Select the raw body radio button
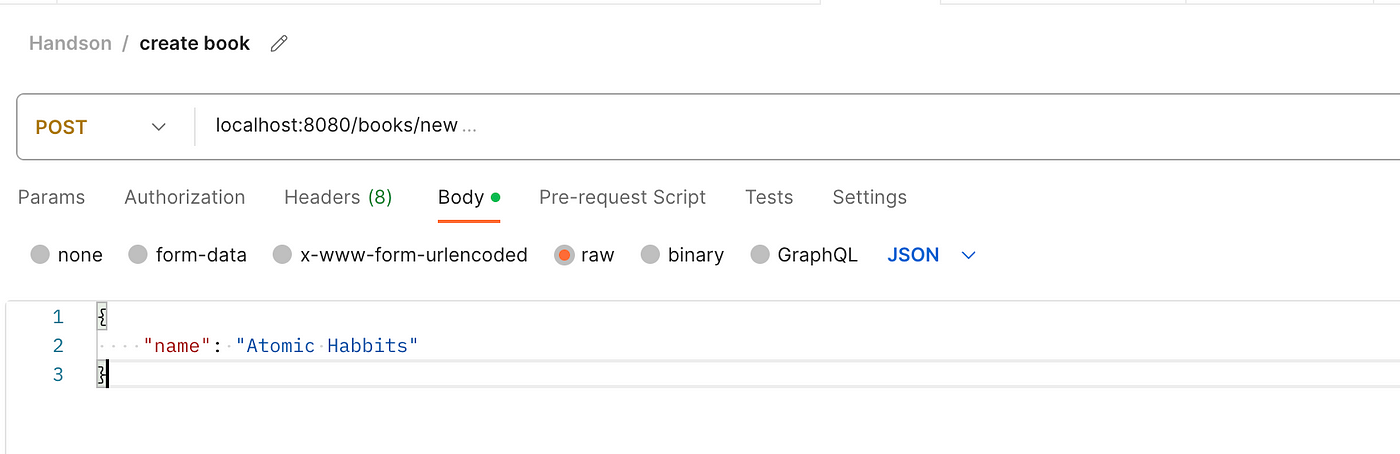 click(x=564, y=255)
